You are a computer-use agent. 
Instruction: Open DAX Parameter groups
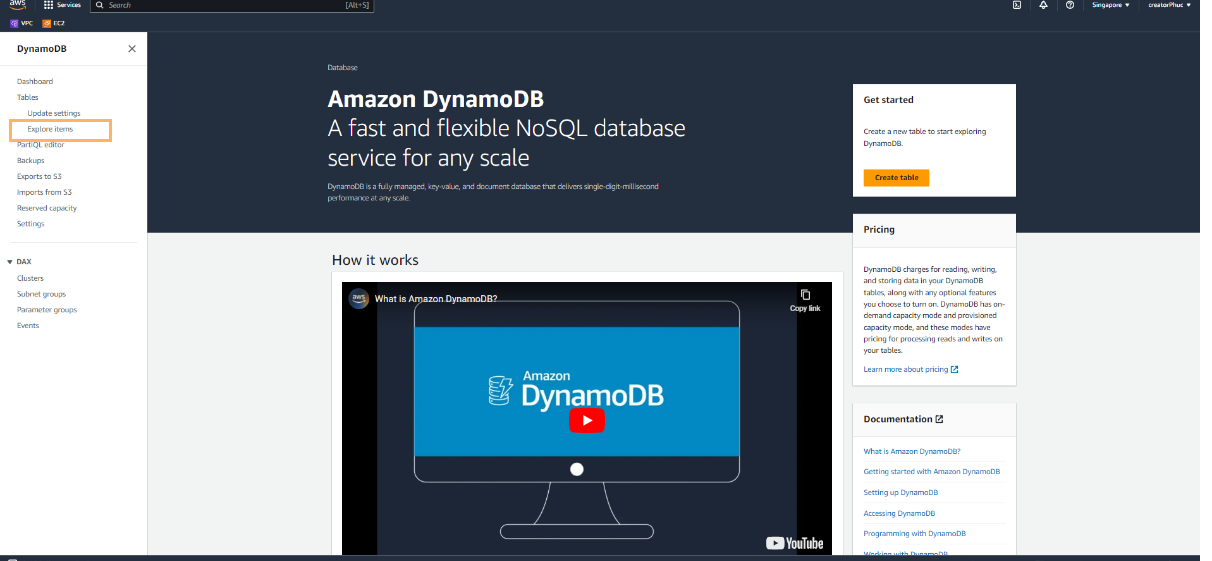(x=47, y=310)
